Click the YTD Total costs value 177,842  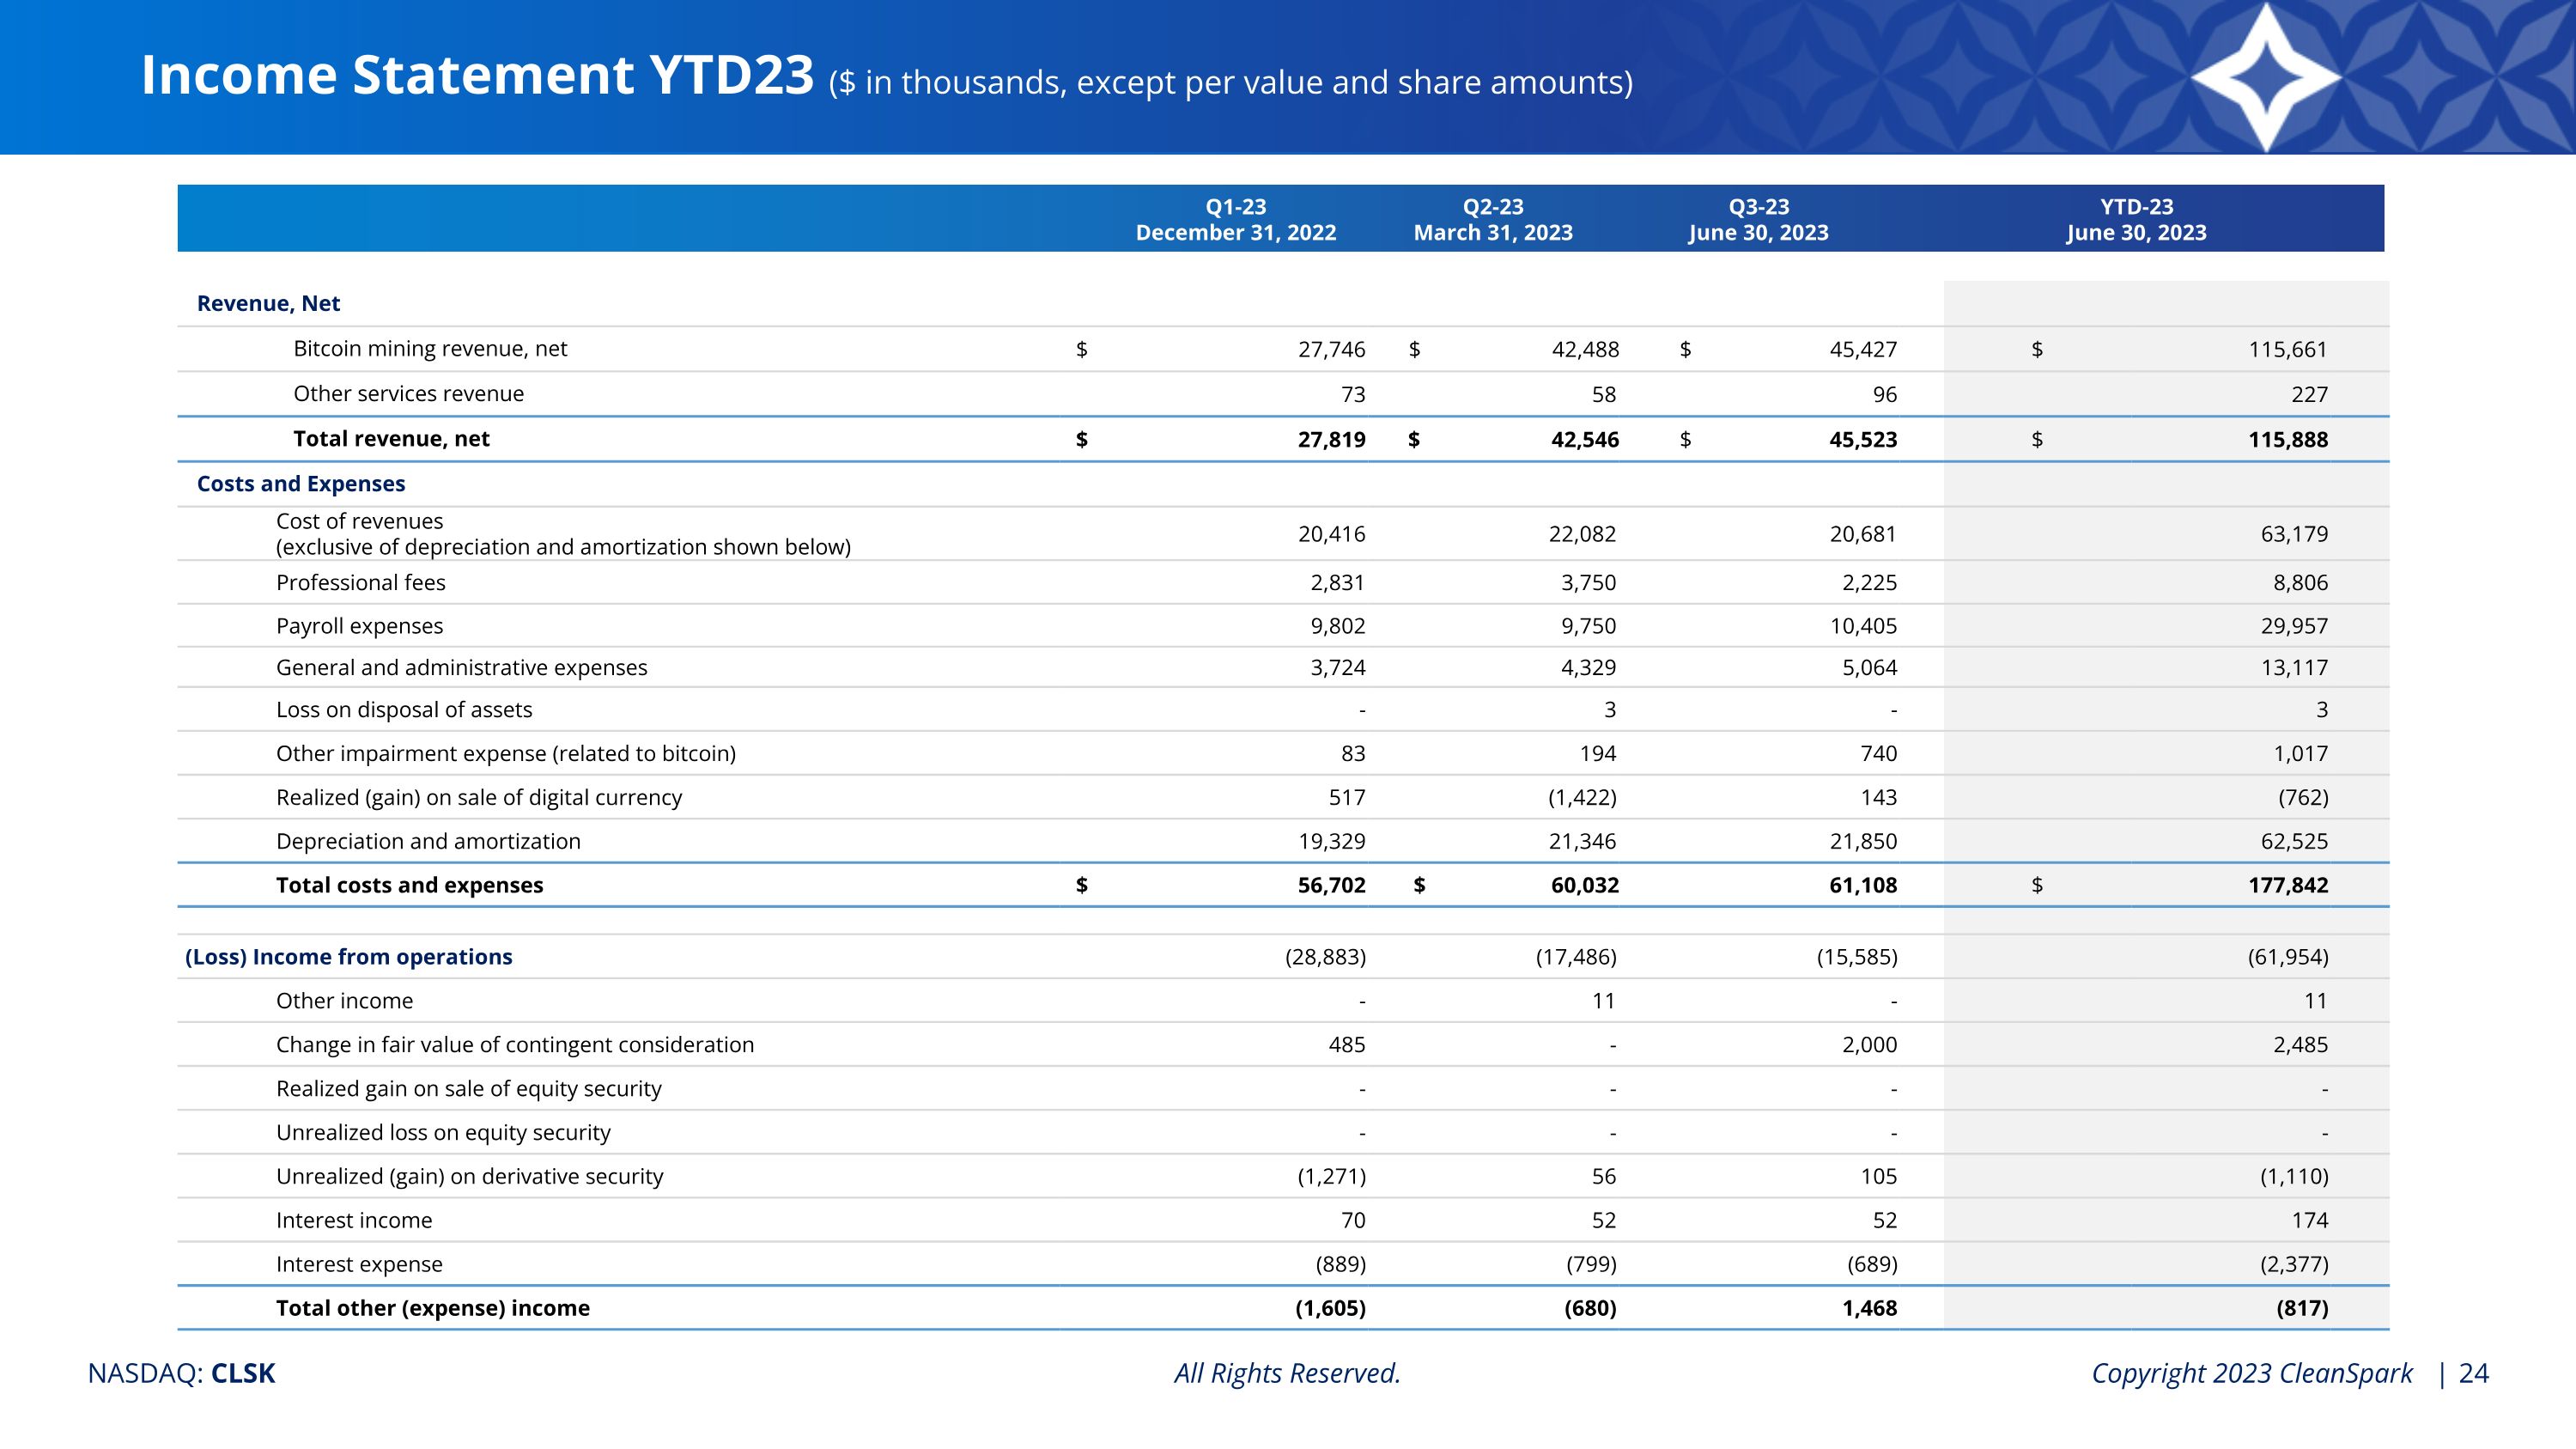[2288, 885]
